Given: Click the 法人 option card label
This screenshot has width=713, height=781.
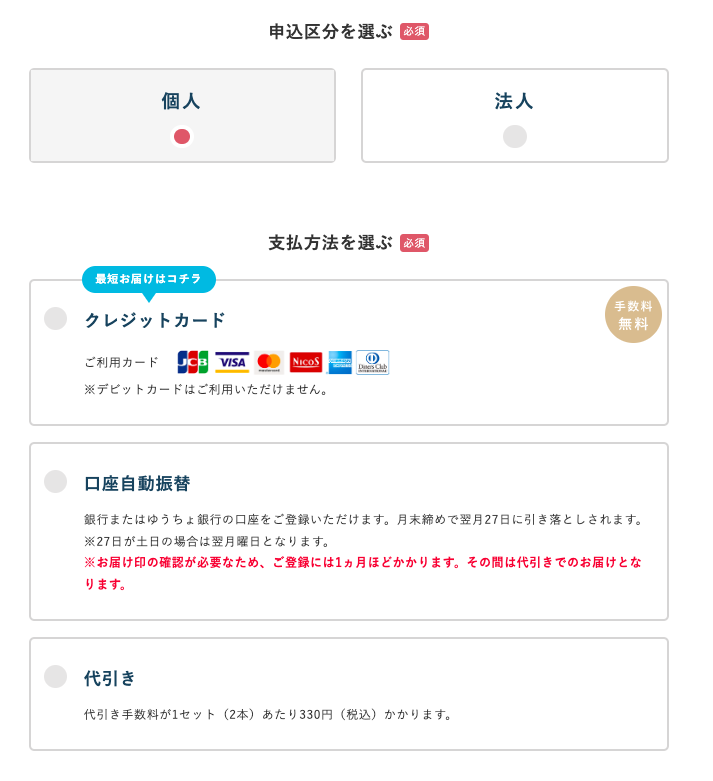Looking at the screenshot, I should pos(514,101).
